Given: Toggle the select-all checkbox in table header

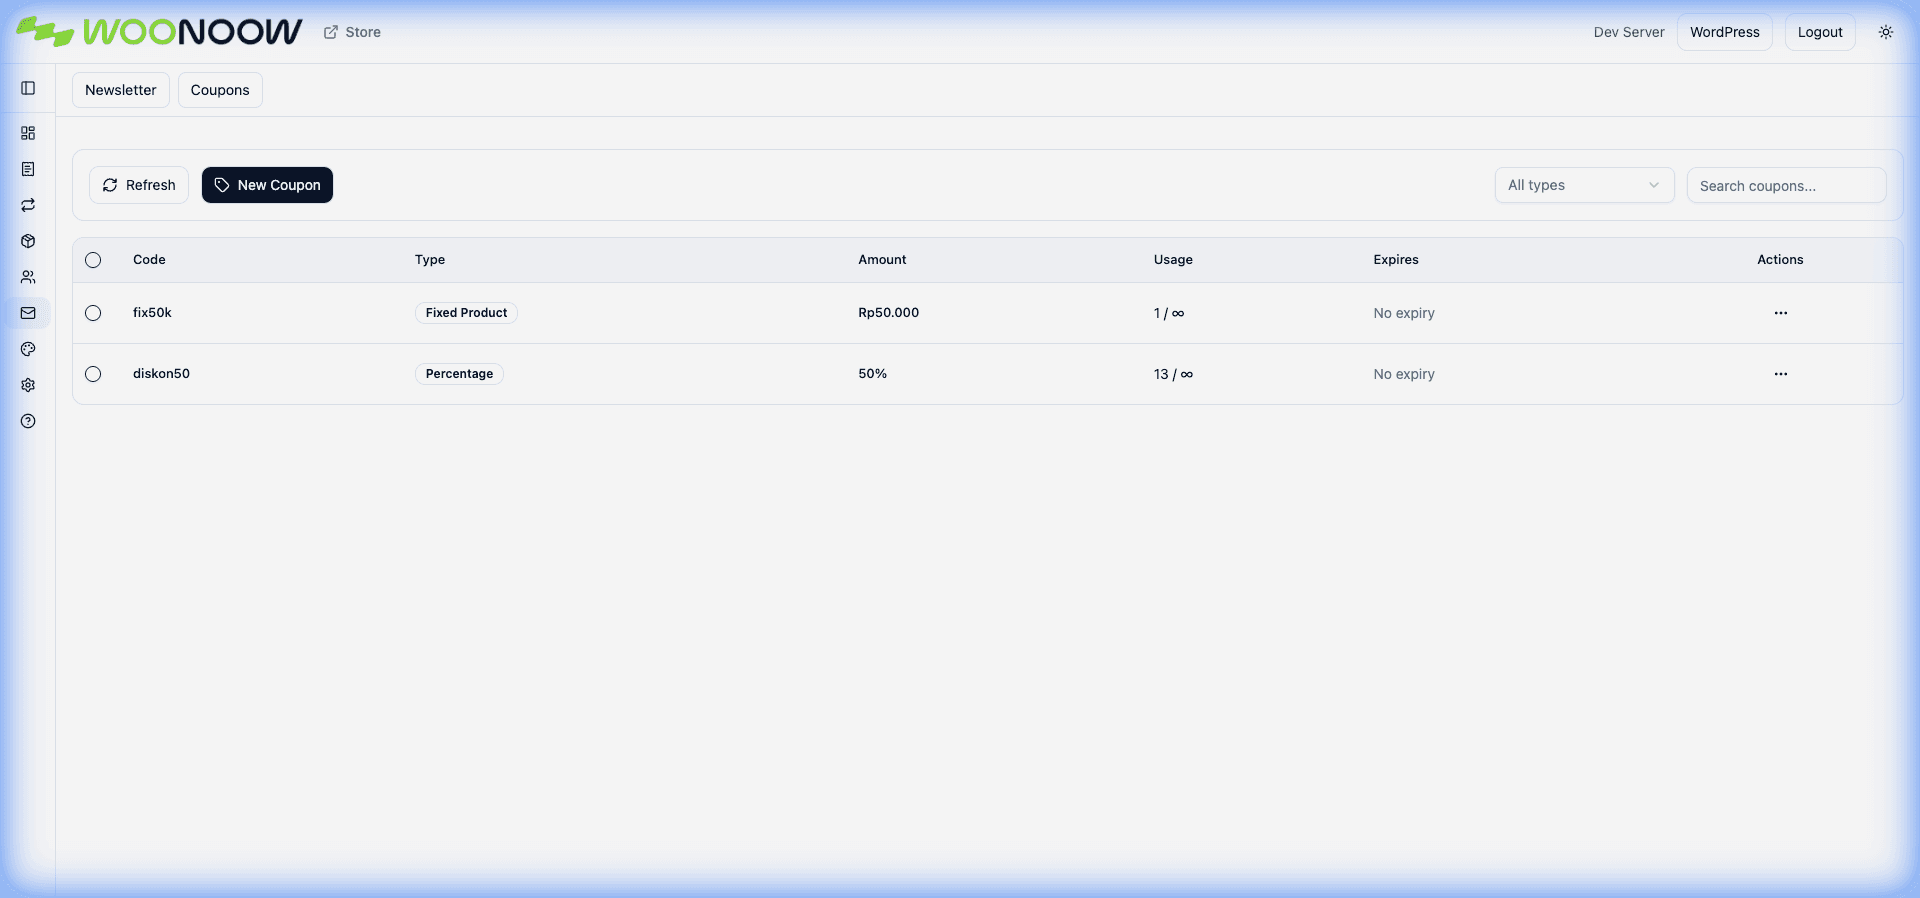Looking at the screenshot, I should (93, 260).
